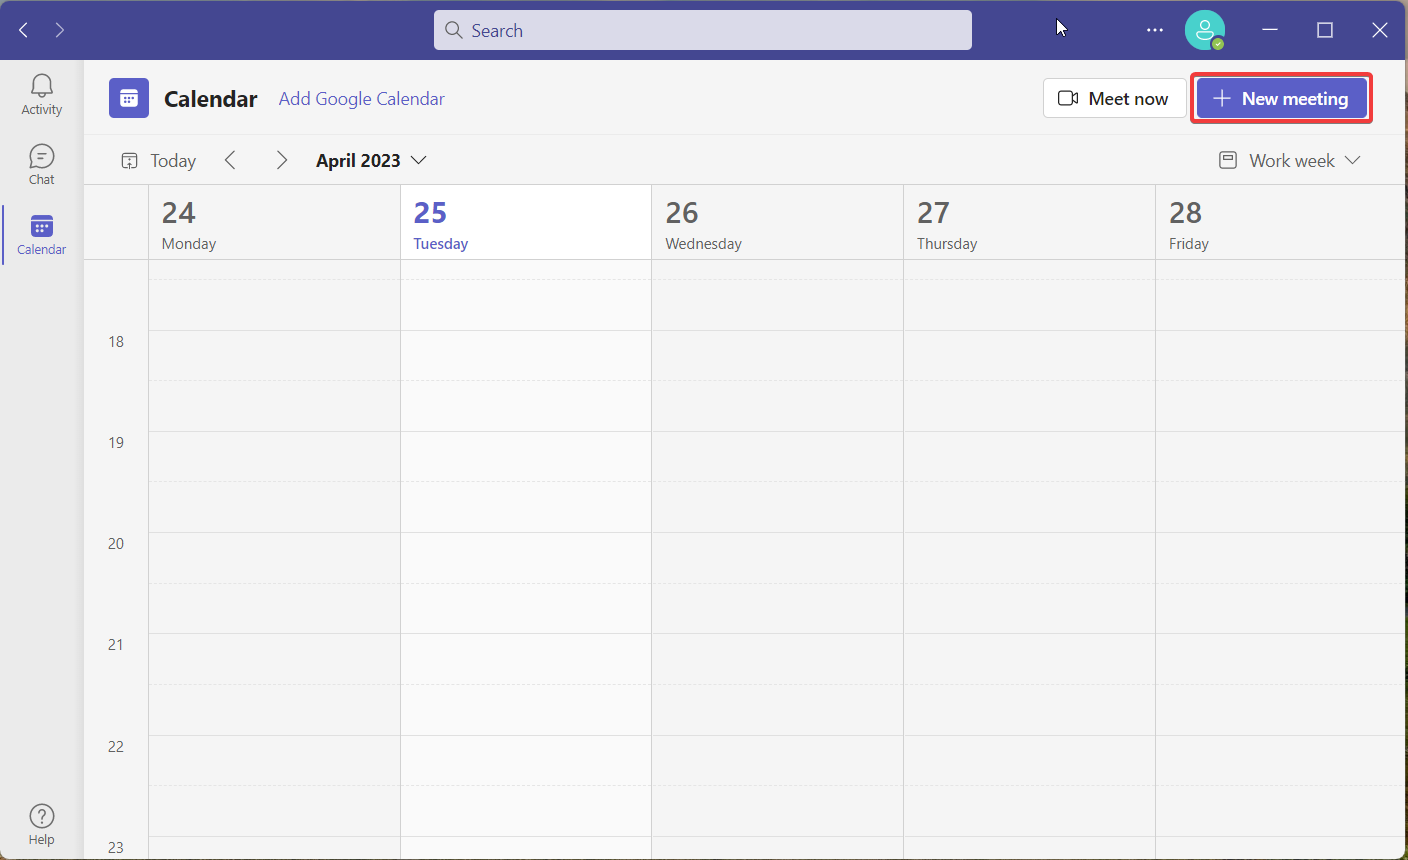Start a meeting with Meet now
This screenshot has width=1408, height=860.
pos(1114,98)
